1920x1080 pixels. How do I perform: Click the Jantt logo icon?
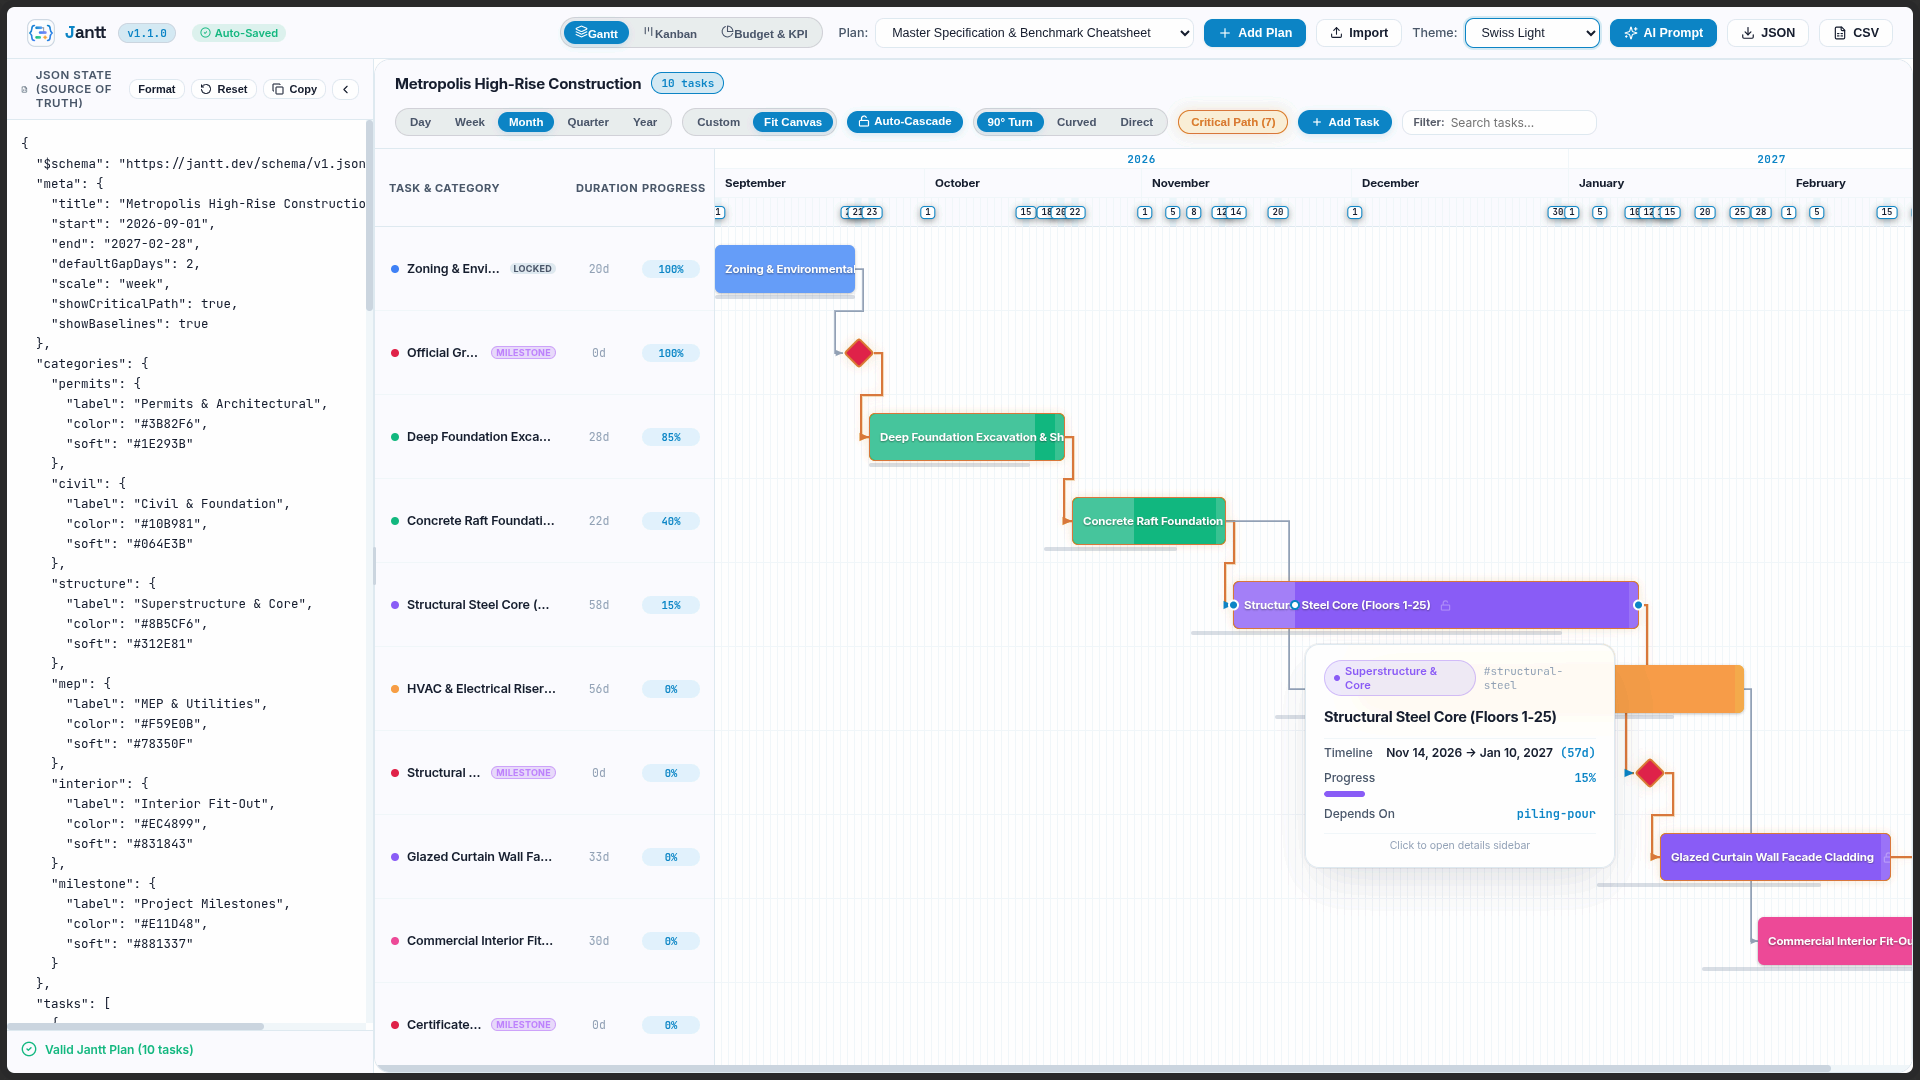[41, 33]
